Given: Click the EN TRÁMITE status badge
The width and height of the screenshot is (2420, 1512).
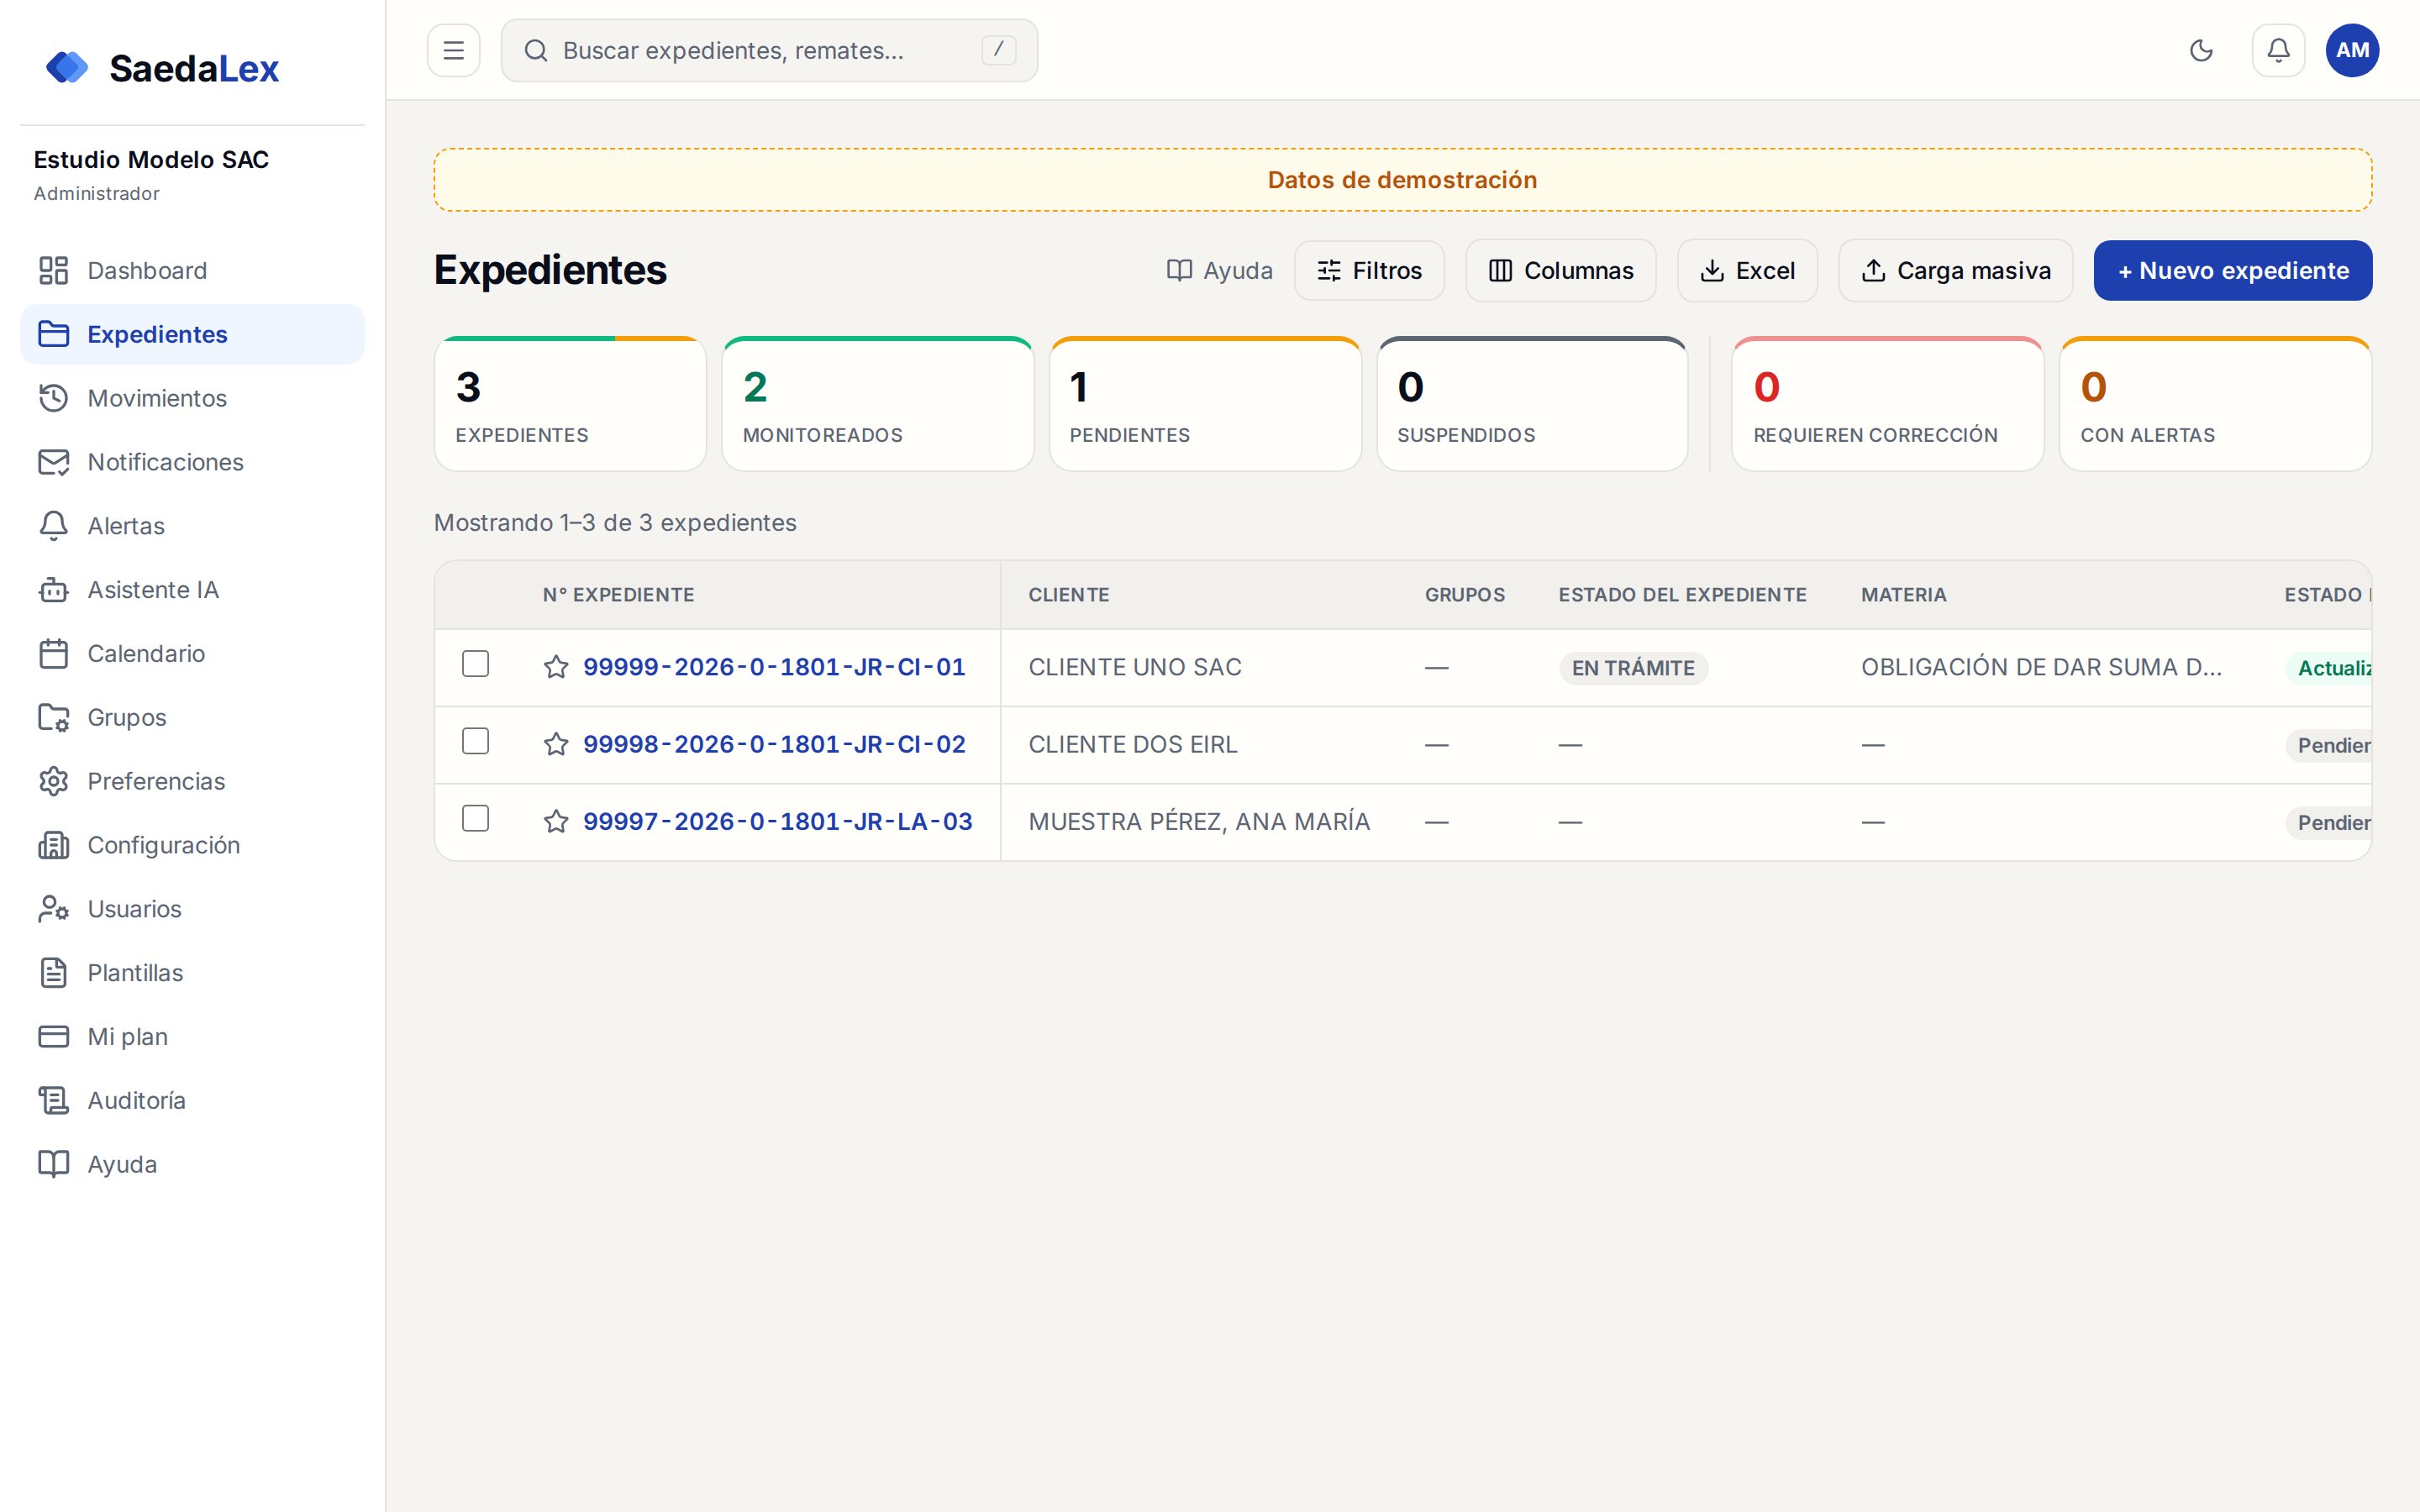Looking at the screenshot, I should (1633, 668).
